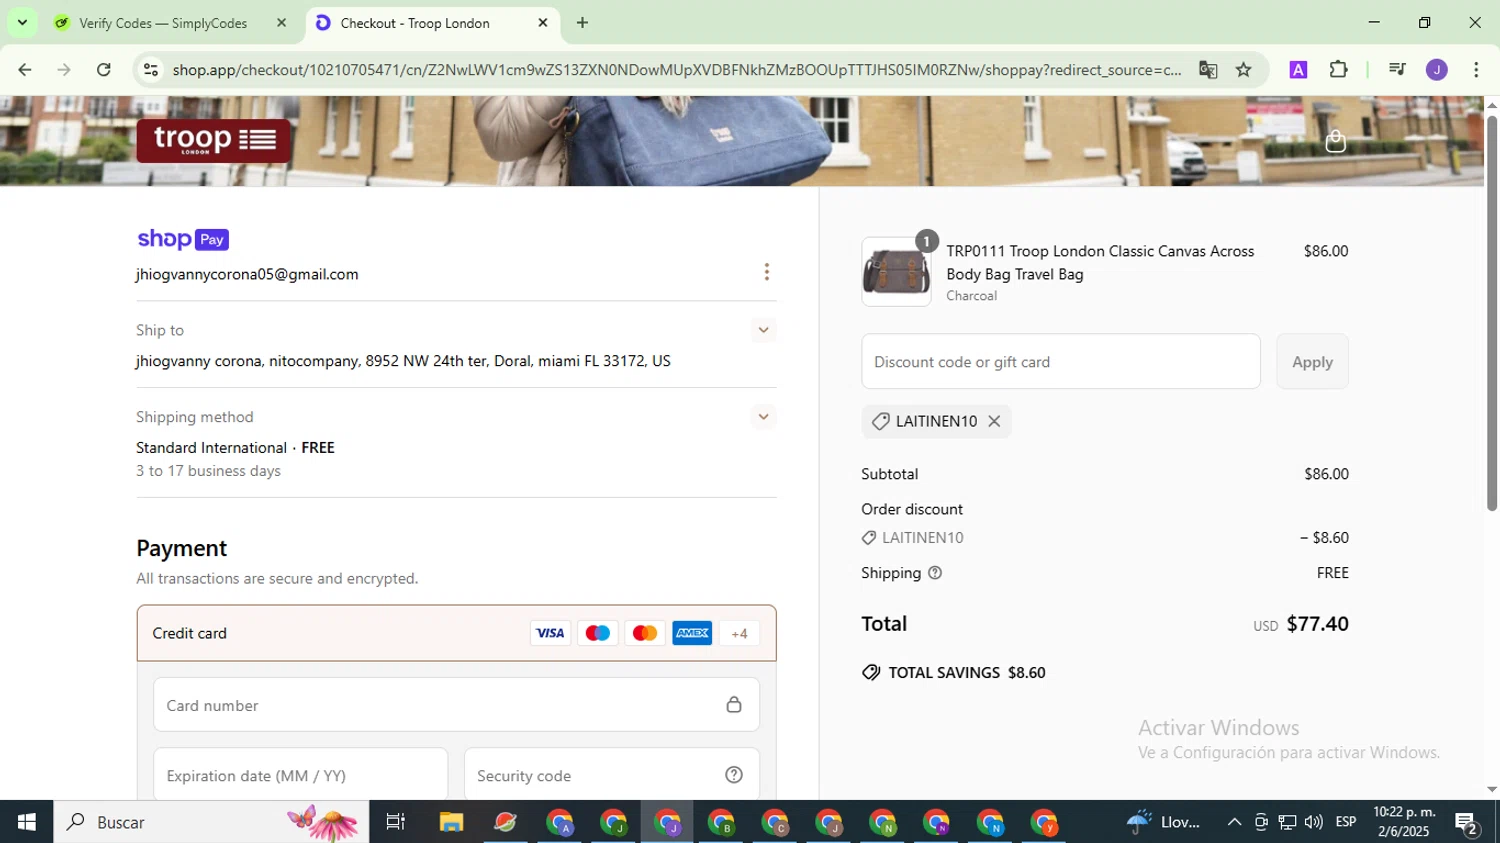Click the canvas bag product thumbnail
This screenshot has height=843, width=1500.
click(x=896, y=272)
